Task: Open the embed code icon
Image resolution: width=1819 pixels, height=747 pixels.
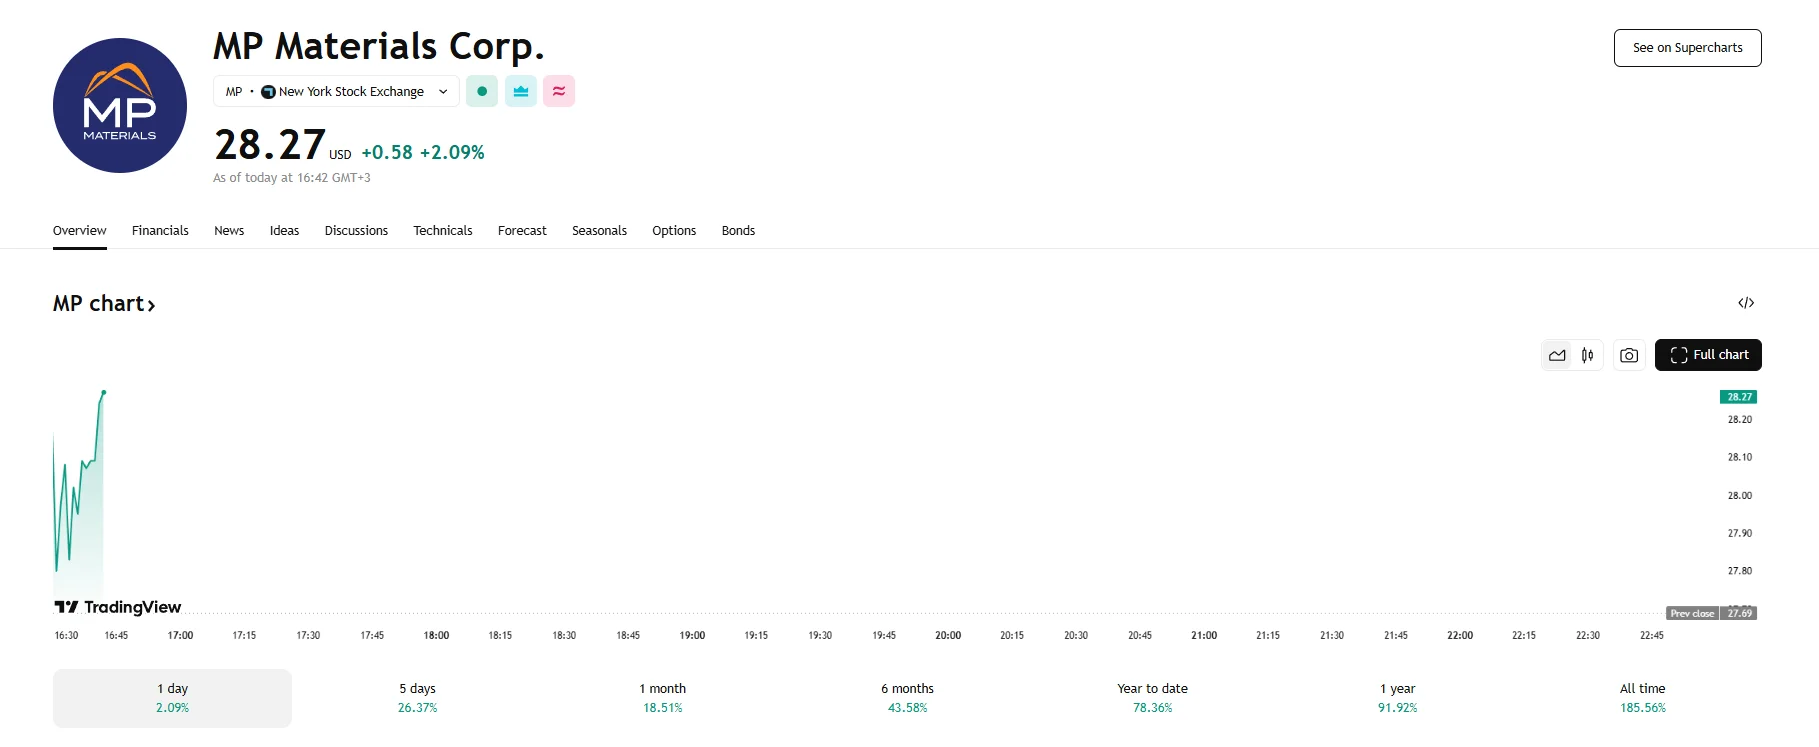Action: (1746, 303)
